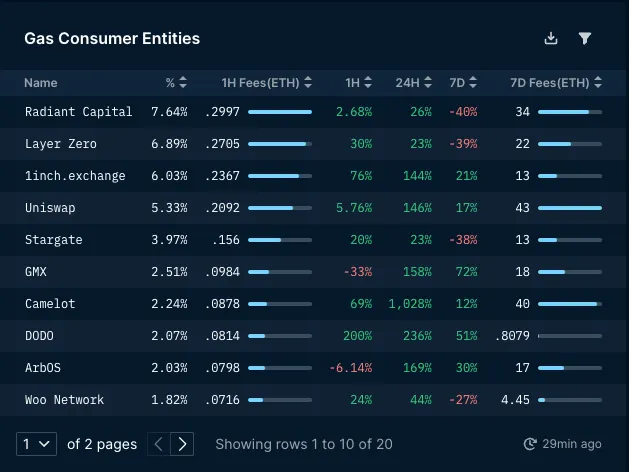
Task: Sort by the 7D change arrows
Action: 473,83
